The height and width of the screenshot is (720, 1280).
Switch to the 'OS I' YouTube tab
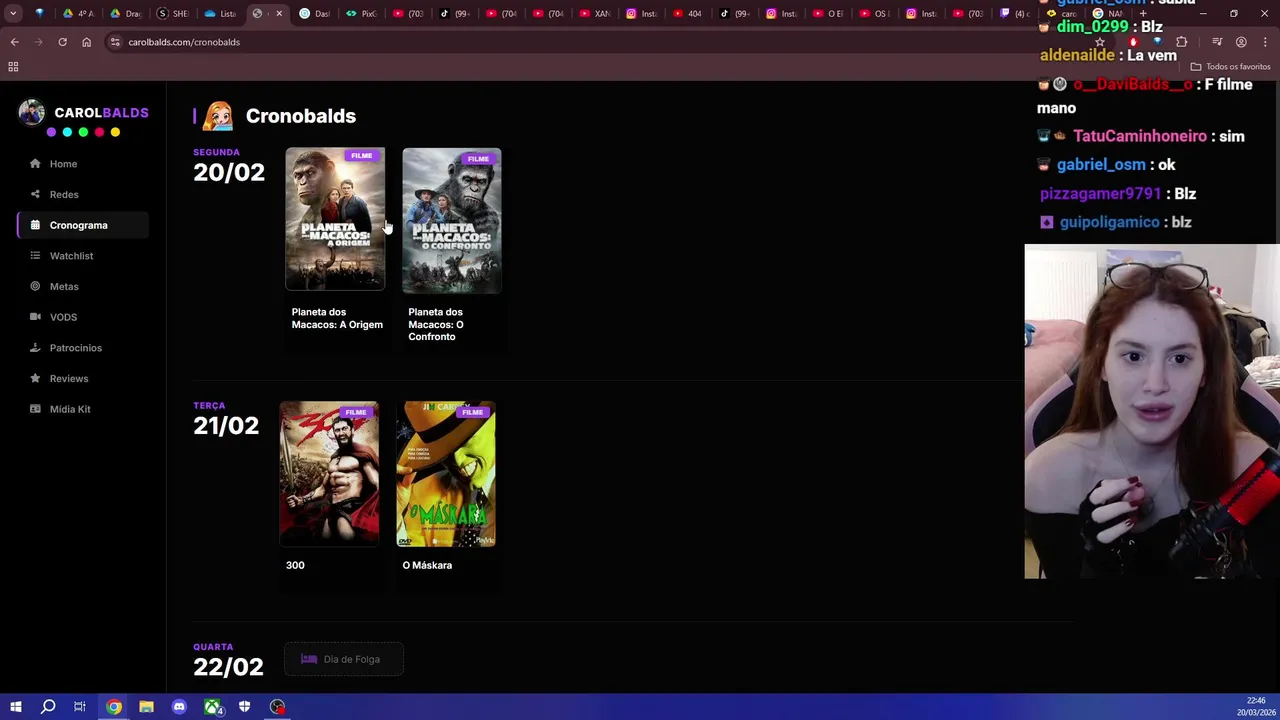point(874,14)
